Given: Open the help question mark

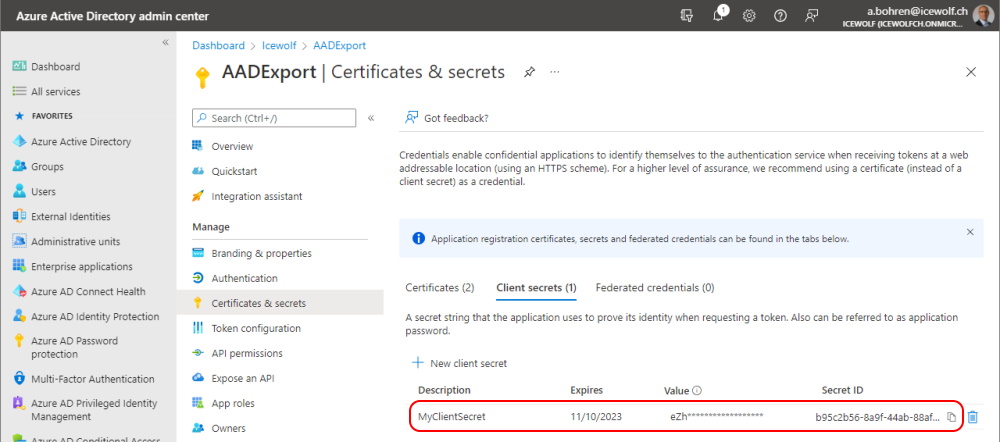Looking at the screenshot, I should (x=780, y=16).
